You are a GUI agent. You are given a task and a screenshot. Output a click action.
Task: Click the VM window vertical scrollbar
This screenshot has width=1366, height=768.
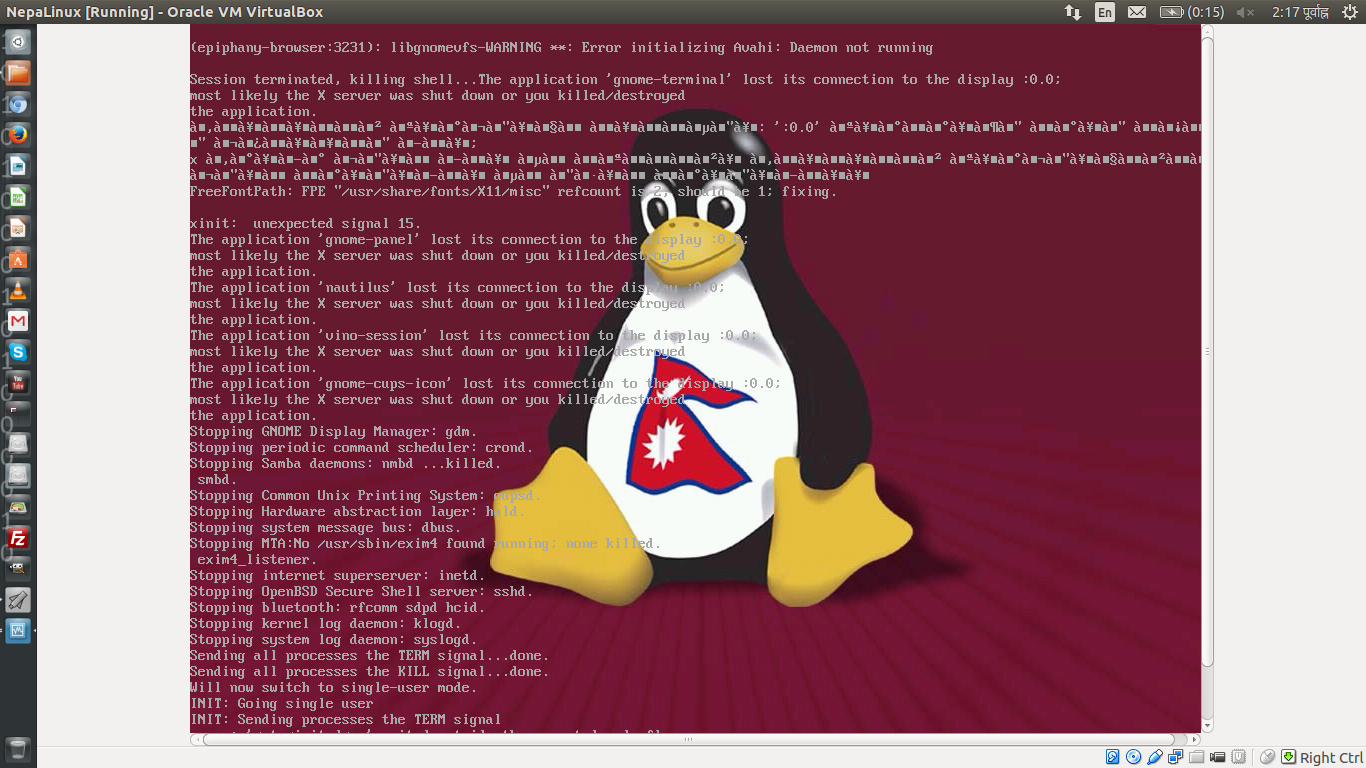coord(1207,352)
